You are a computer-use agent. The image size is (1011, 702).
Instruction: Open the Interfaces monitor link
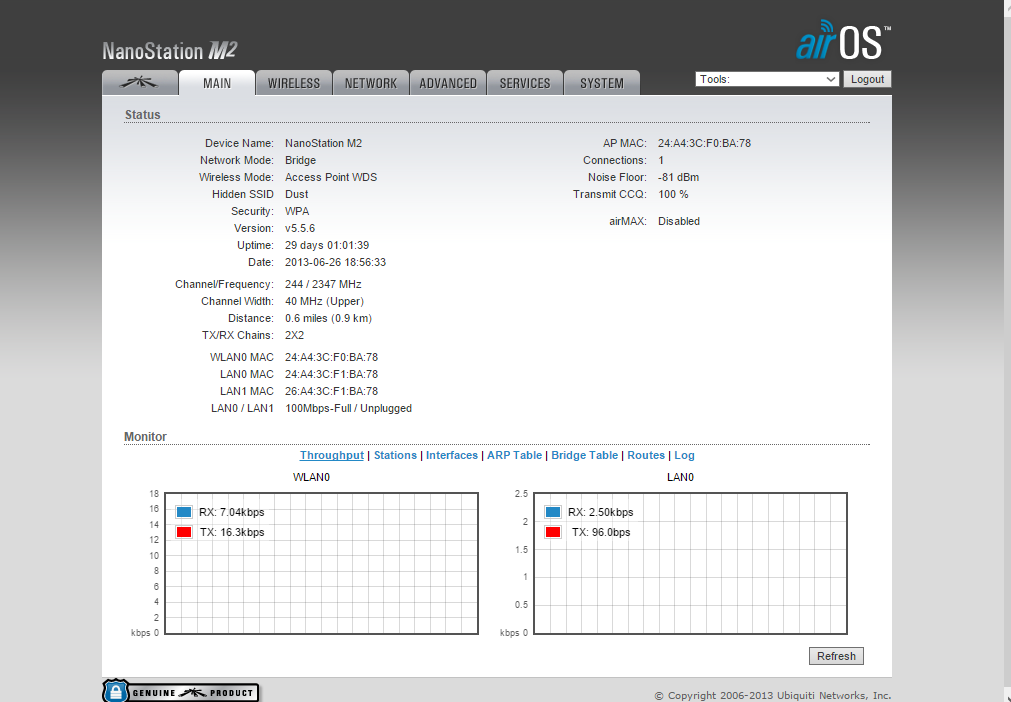pos(452,455)
